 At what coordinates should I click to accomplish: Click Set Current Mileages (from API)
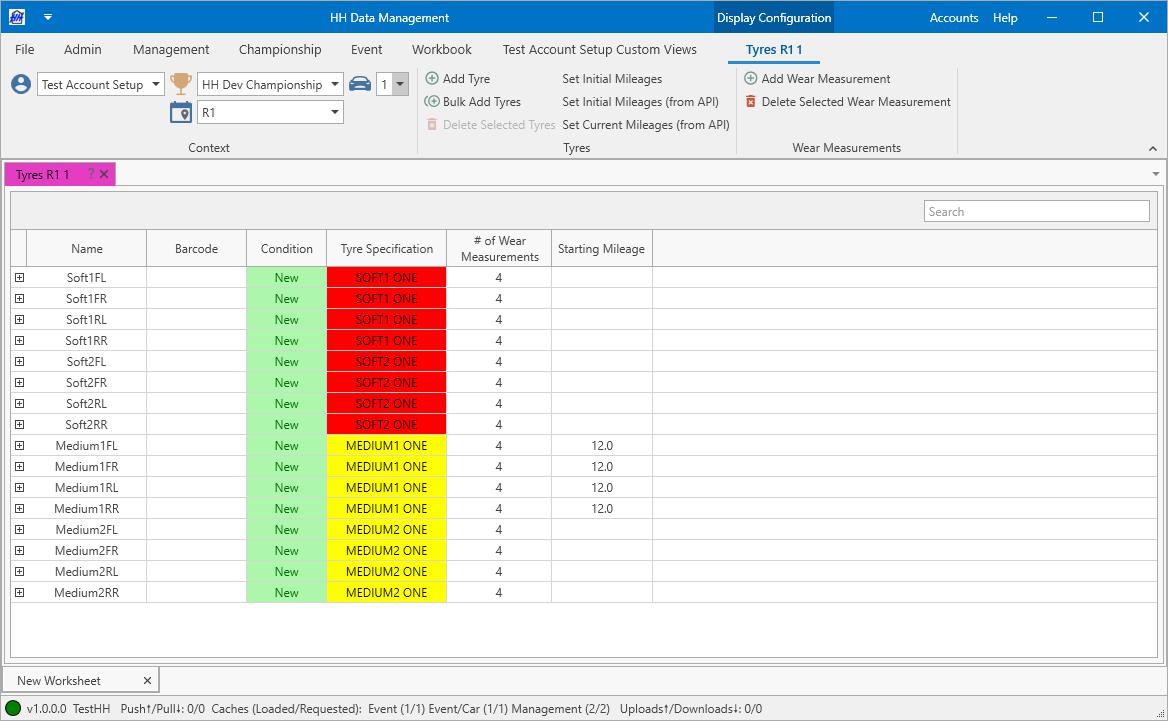[x=645, y=125]
